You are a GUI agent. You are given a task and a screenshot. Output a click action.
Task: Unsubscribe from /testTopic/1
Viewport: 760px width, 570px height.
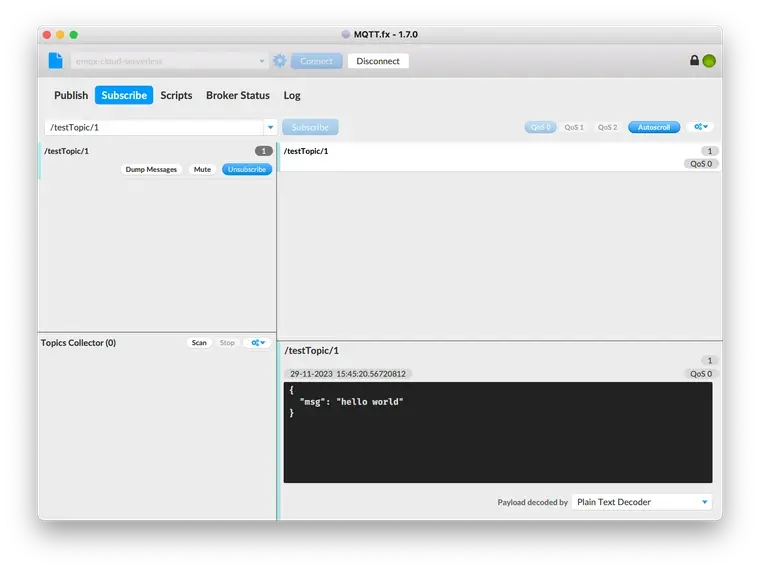pos(247,169)
